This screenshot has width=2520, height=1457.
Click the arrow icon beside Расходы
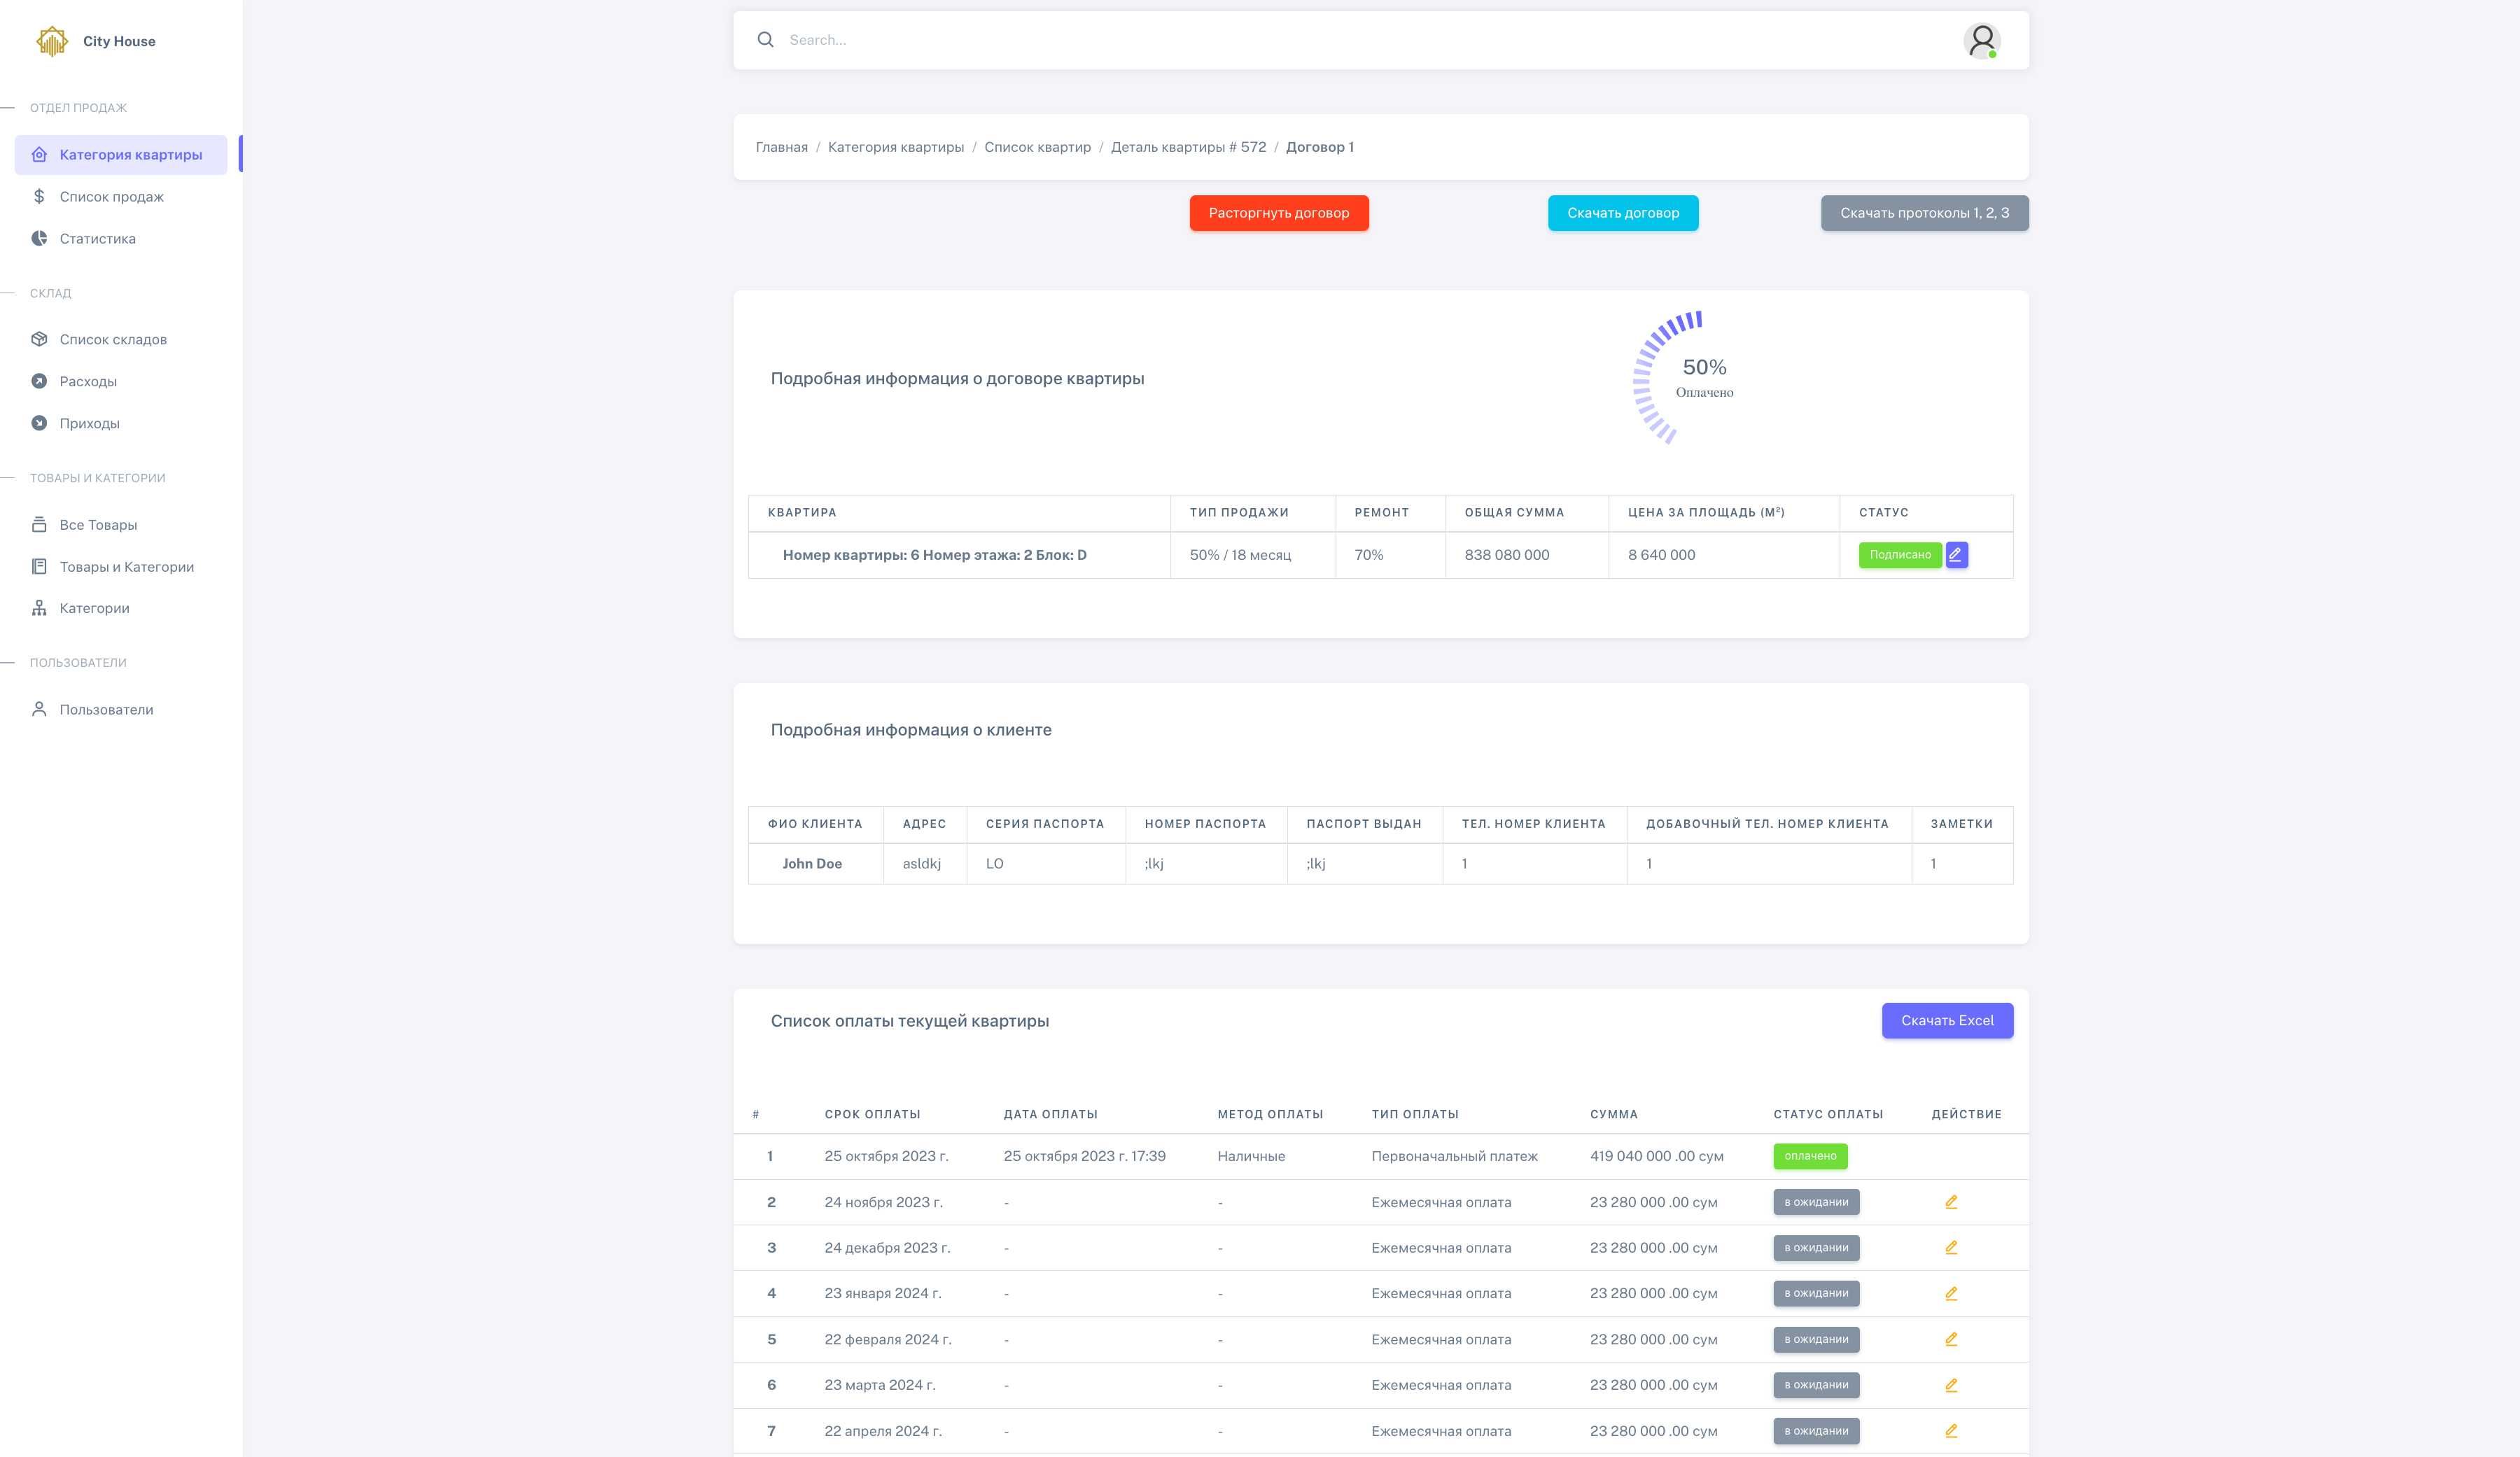coord(39,381)
